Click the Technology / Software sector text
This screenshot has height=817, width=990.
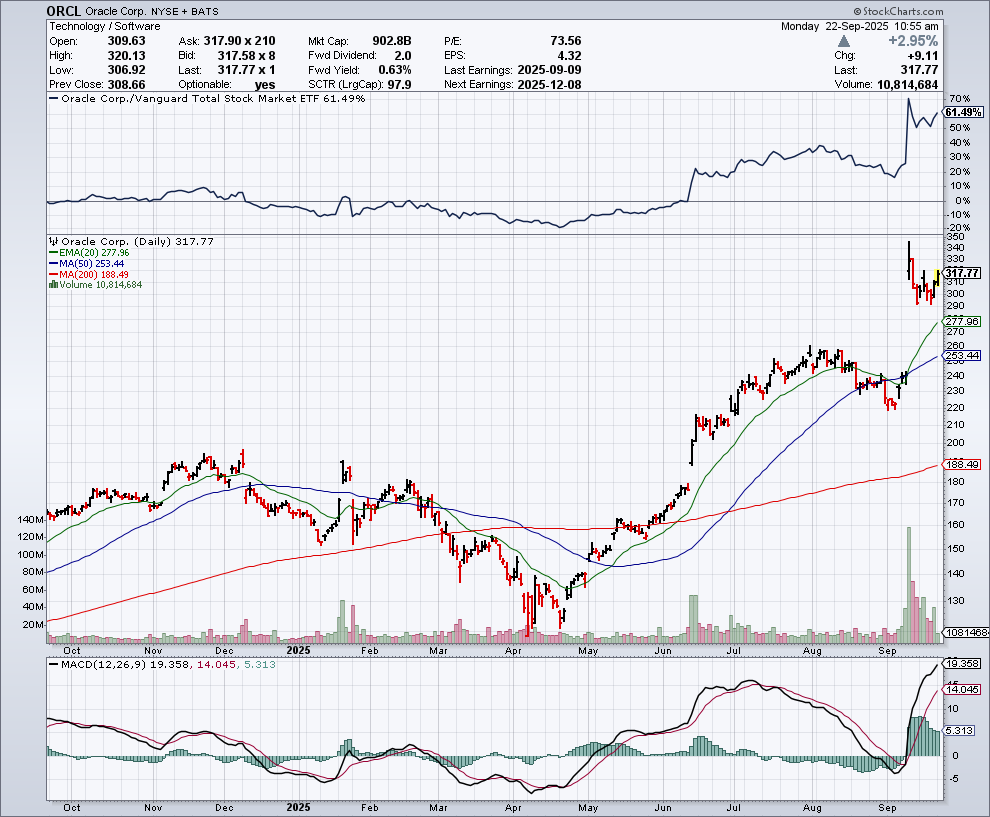pyautogui.click(x=104, y=26)
